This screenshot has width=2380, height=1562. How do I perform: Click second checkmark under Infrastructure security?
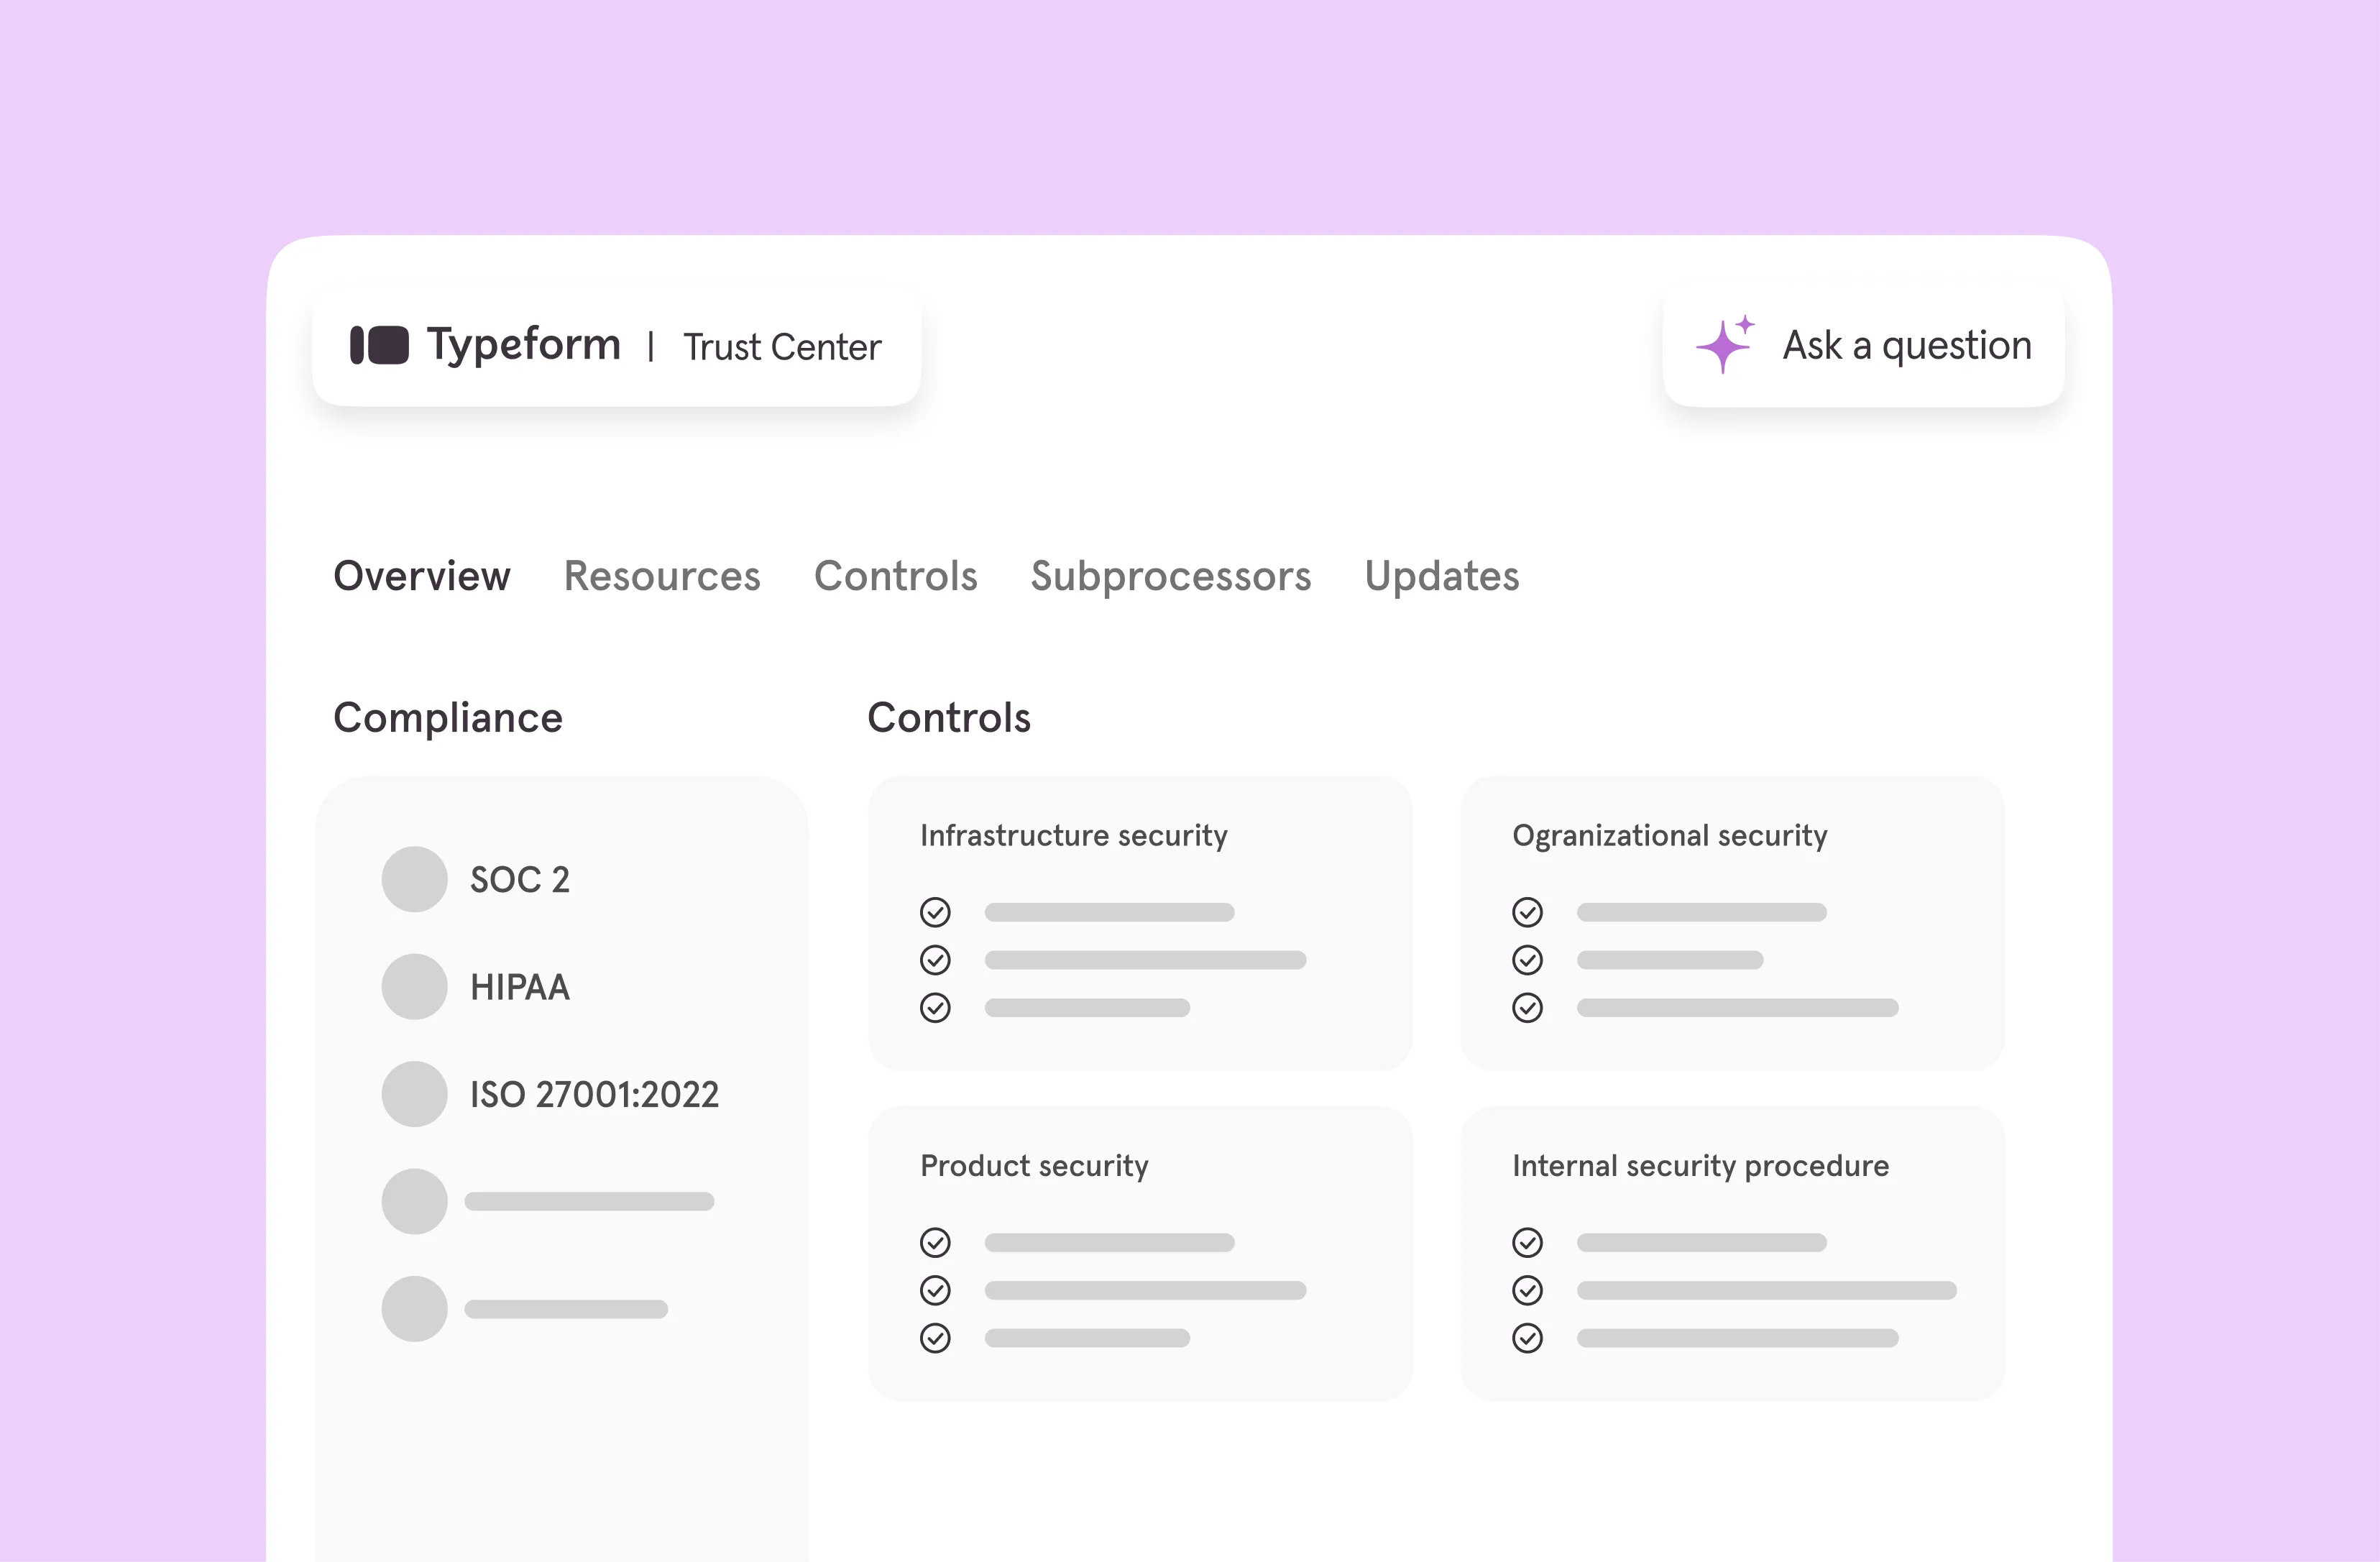(x=935, y=960)
